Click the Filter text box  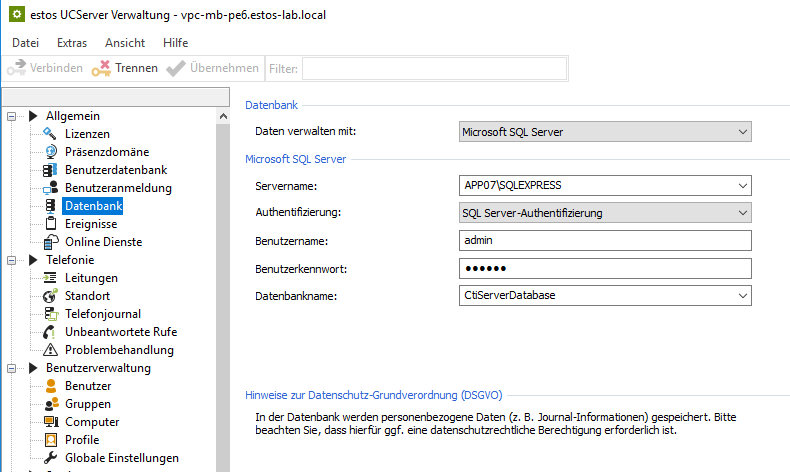coord(434,68)
